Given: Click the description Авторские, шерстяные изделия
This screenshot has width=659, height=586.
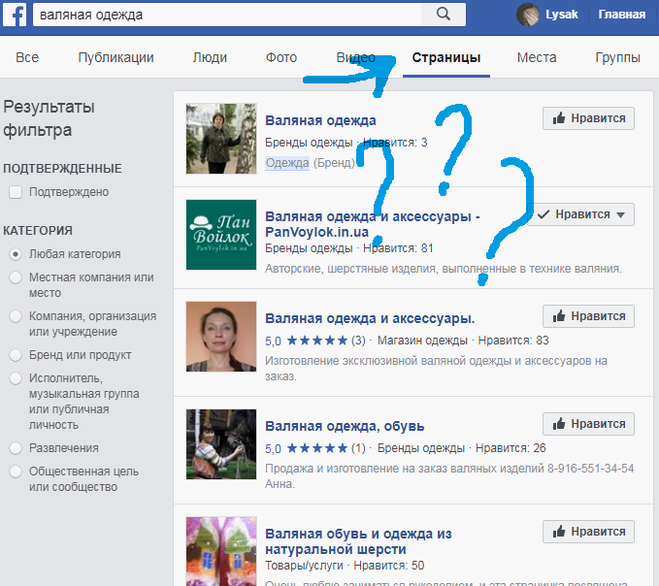Looking at the screenshot, I should tap(443, 269).
